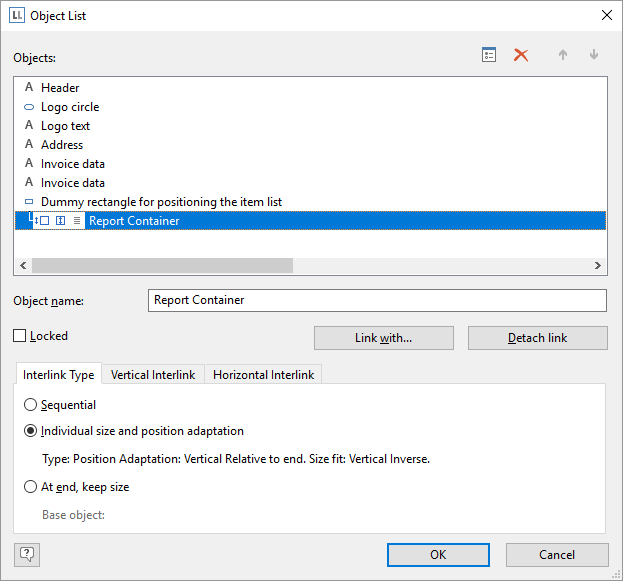Image resolution: width=623 pixels, height=581 pixels.
Task: Select the Logo circle ellipse item
Action: (69, 107)
